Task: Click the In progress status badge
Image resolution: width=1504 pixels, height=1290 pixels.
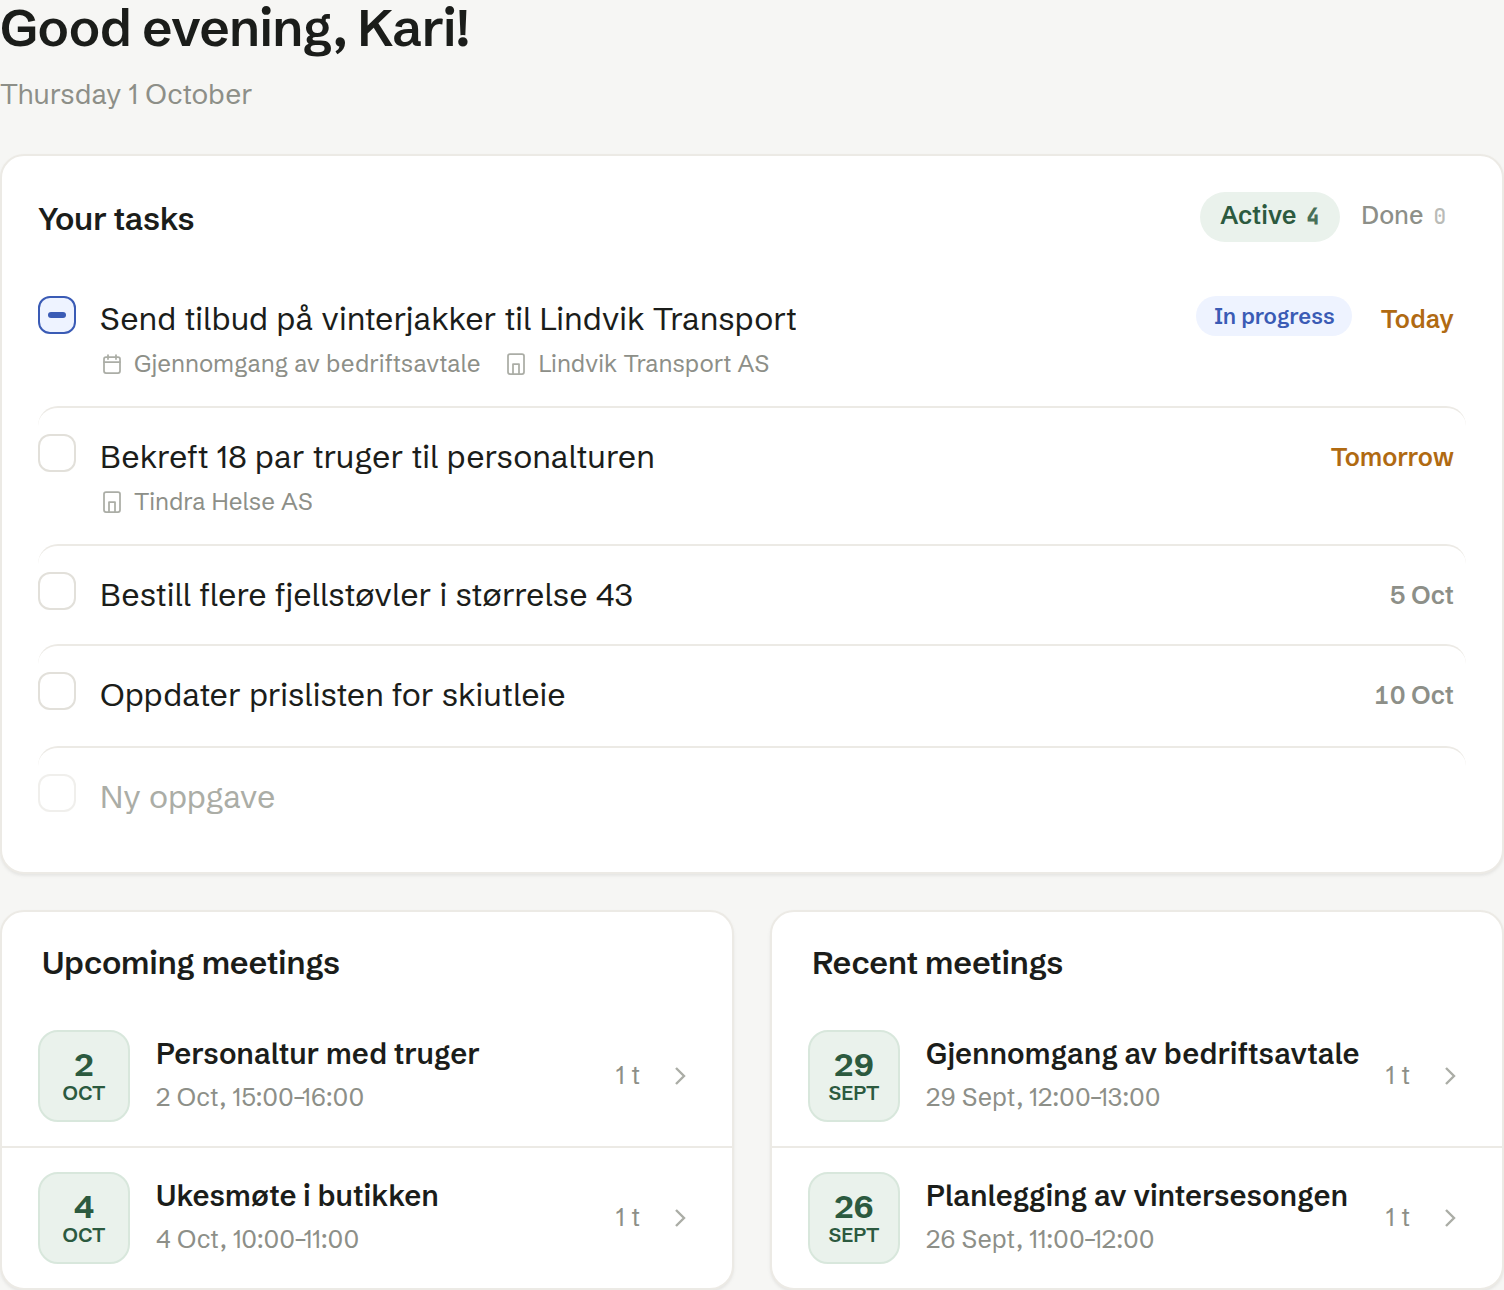Action: coord(1274,316)
